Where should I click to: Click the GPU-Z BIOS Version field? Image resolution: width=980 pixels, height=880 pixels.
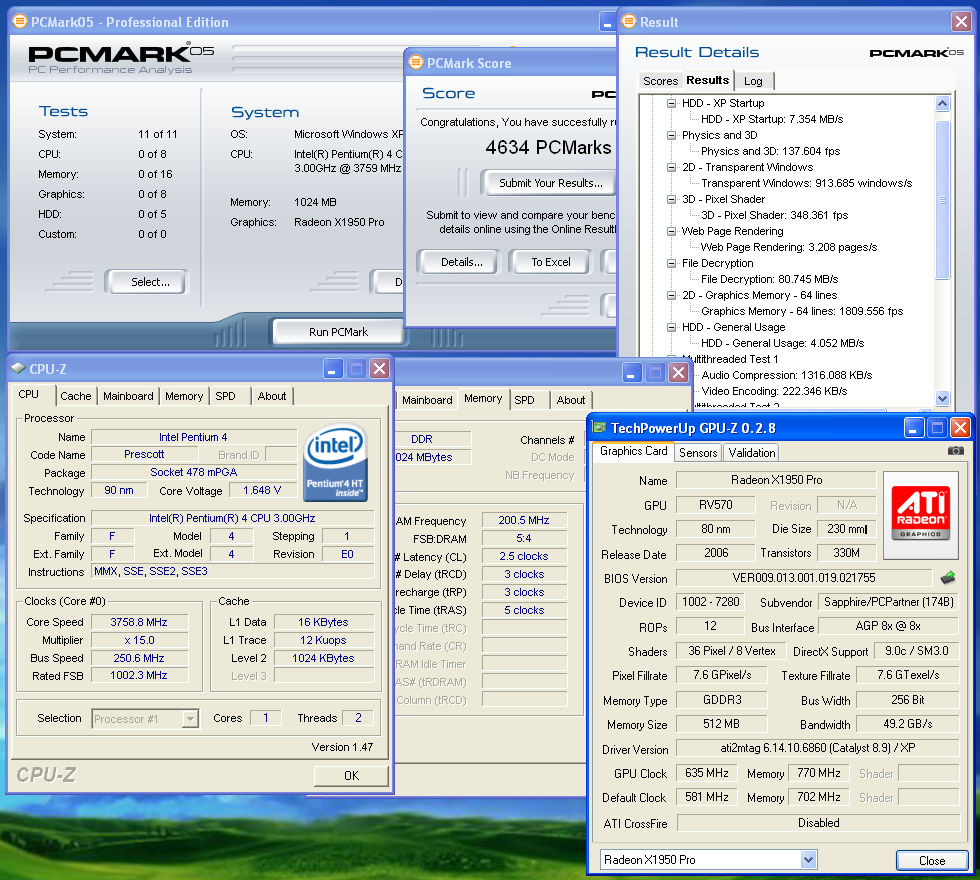[804, 578]
